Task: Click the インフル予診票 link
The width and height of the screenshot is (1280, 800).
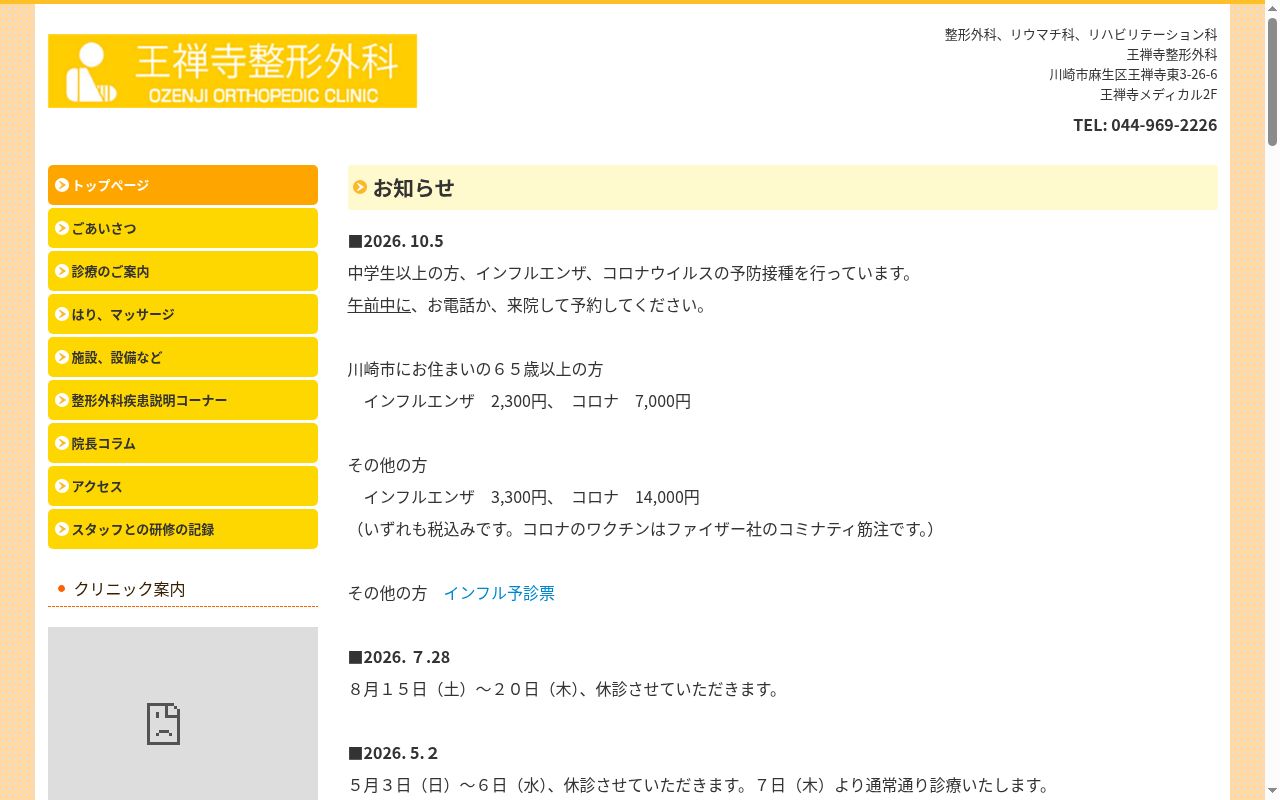Action: (499, 593)
